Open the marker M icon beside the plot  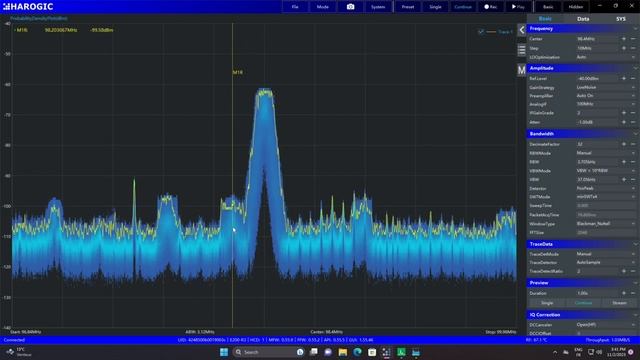(522, 70)
